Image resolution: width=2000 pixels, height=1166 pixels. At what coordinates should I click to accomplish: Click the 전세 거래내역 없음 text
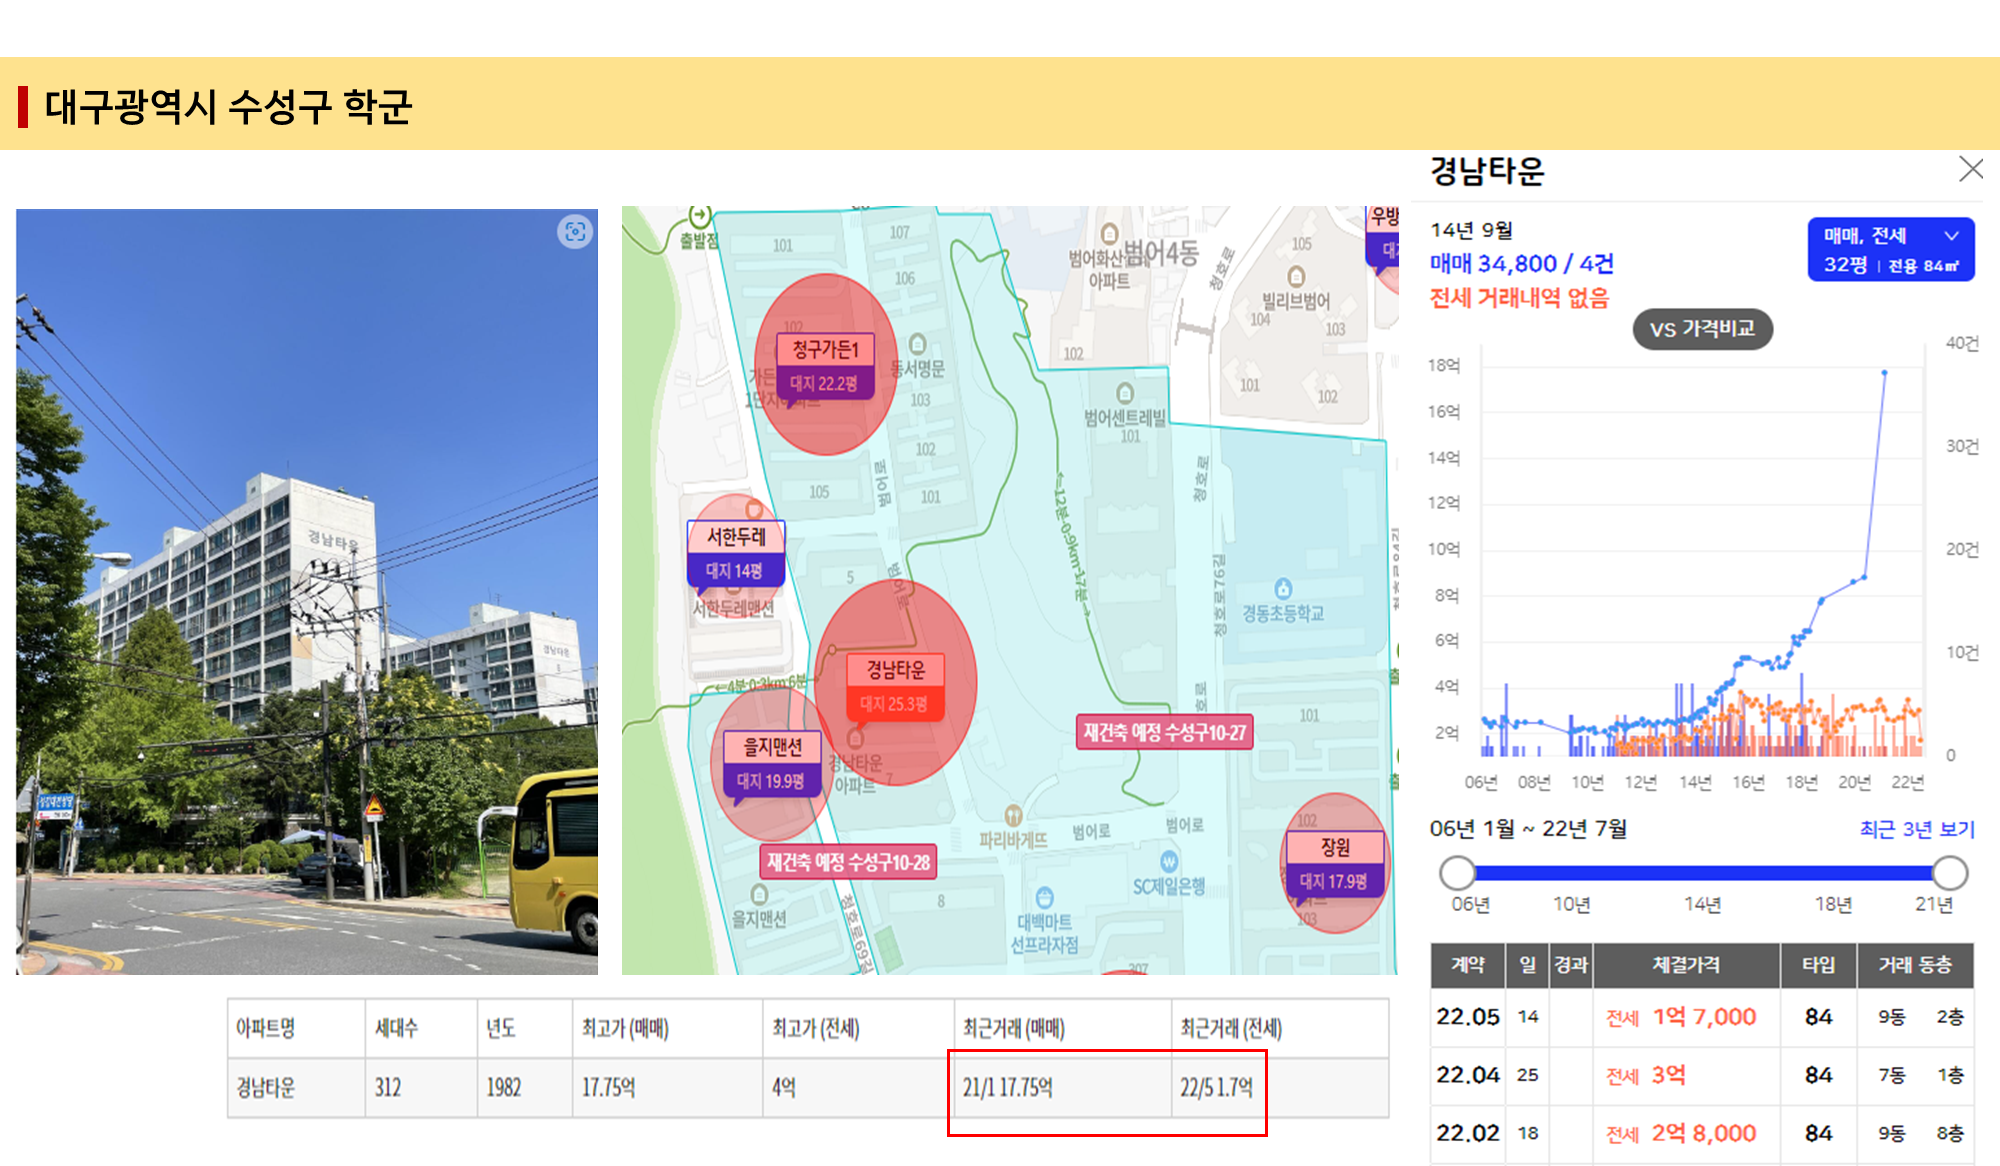(x=1519, y=298)
